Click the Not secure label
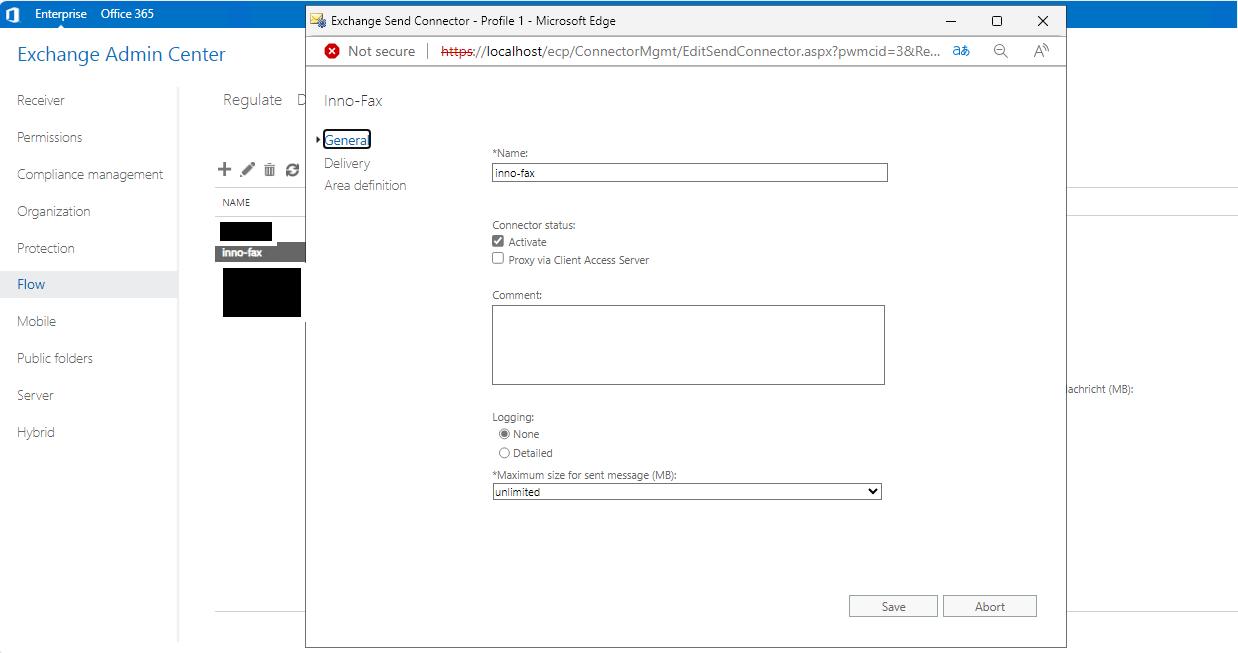This screenshot has width=1238, height=653. pos(381,51)
